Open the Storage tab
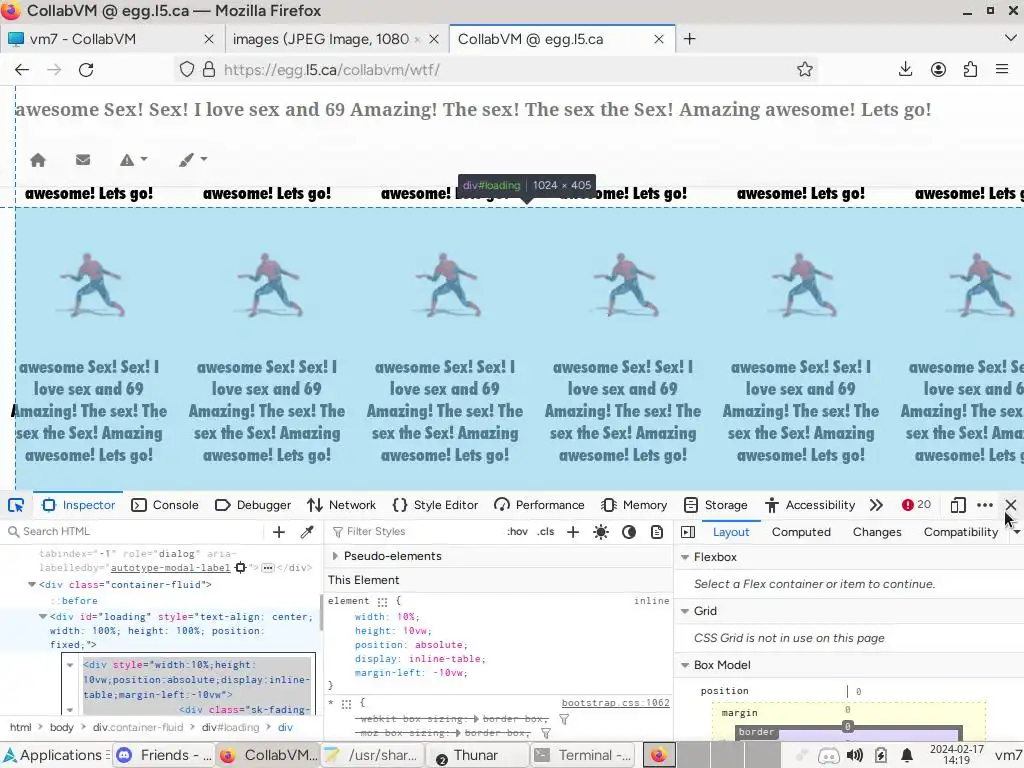The image size is (1024, 768). [715, 505]
